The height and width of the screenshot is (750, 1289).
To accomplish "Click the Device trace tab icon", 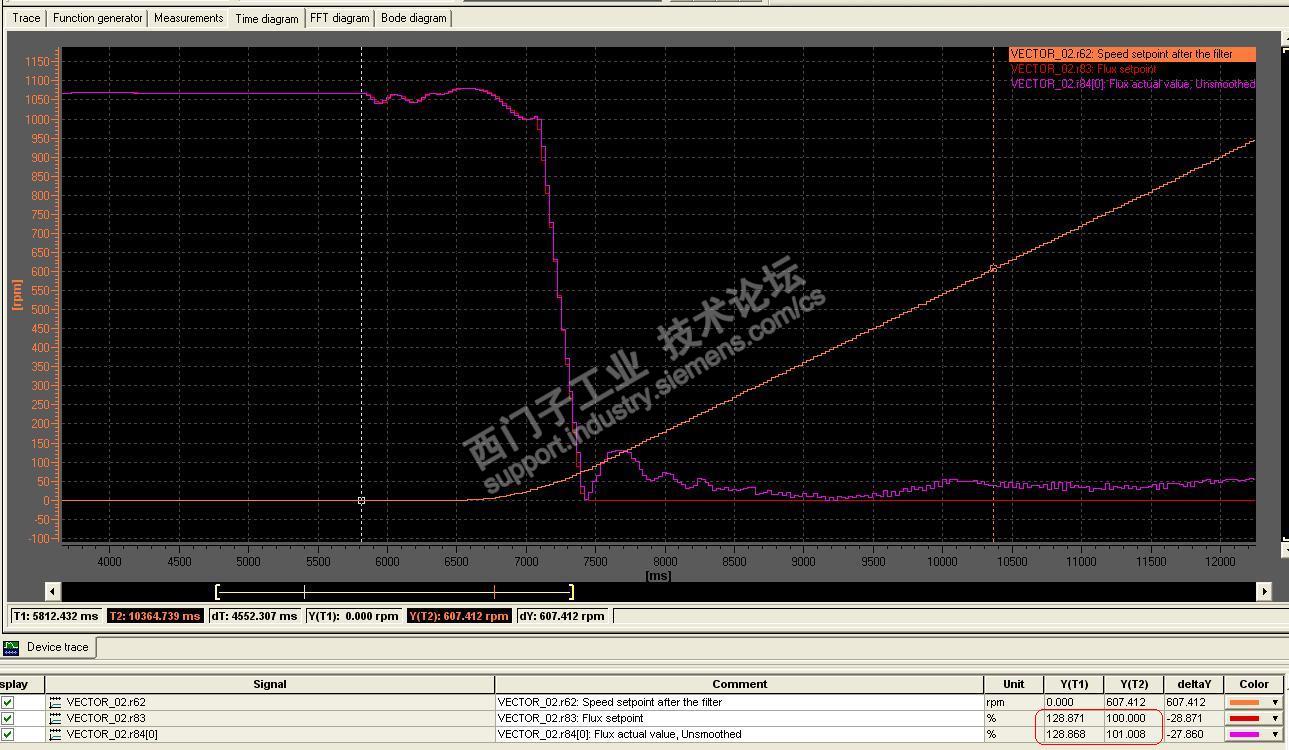I will [11, 647].
